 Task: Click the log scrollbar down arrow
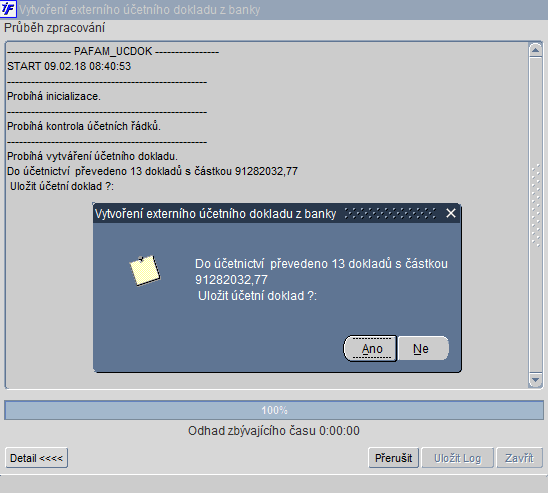pyautogui.click(x=535, y=379)
